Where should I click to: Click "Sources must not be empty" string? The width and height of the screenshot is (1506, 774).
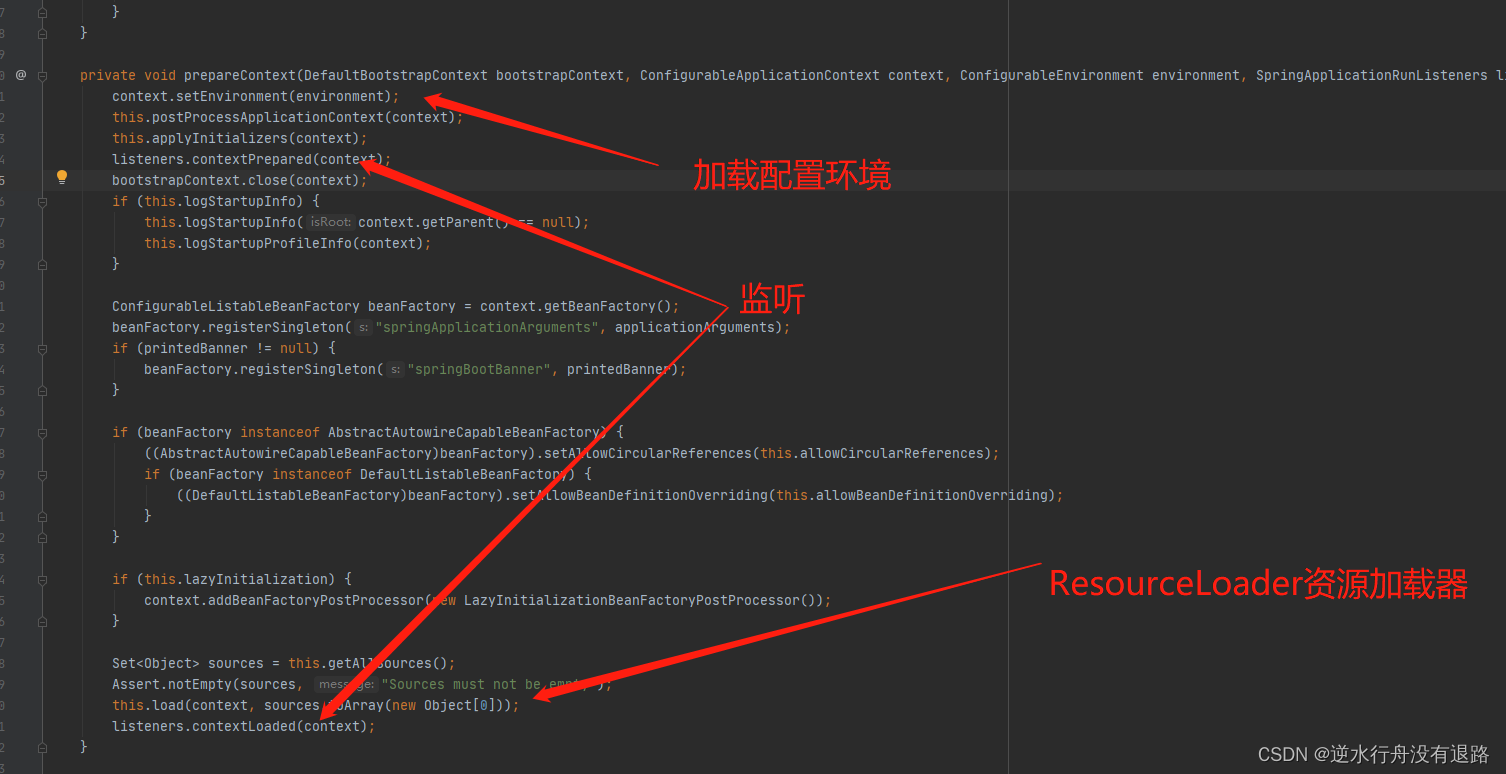tap(487, 684)
